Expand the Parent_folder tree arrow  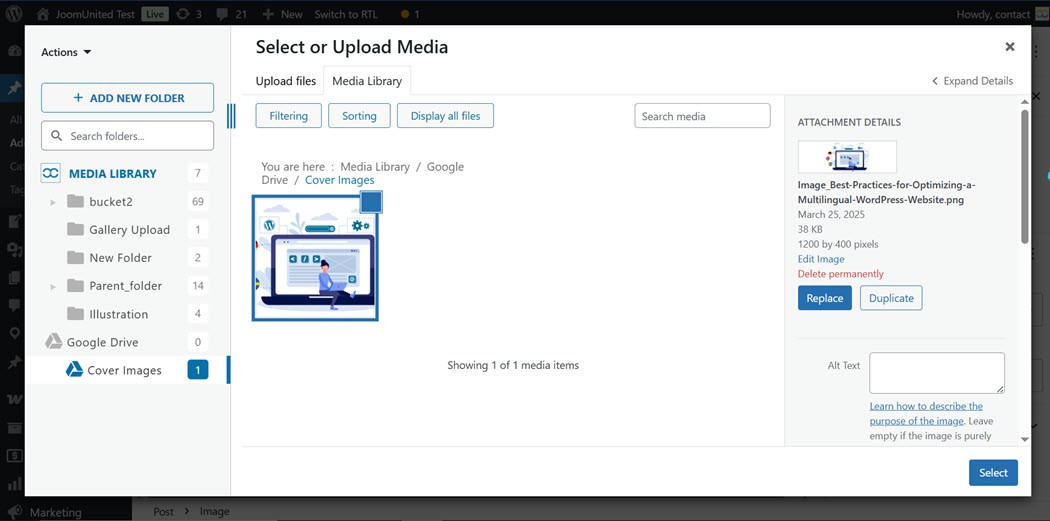coord(53,286)
